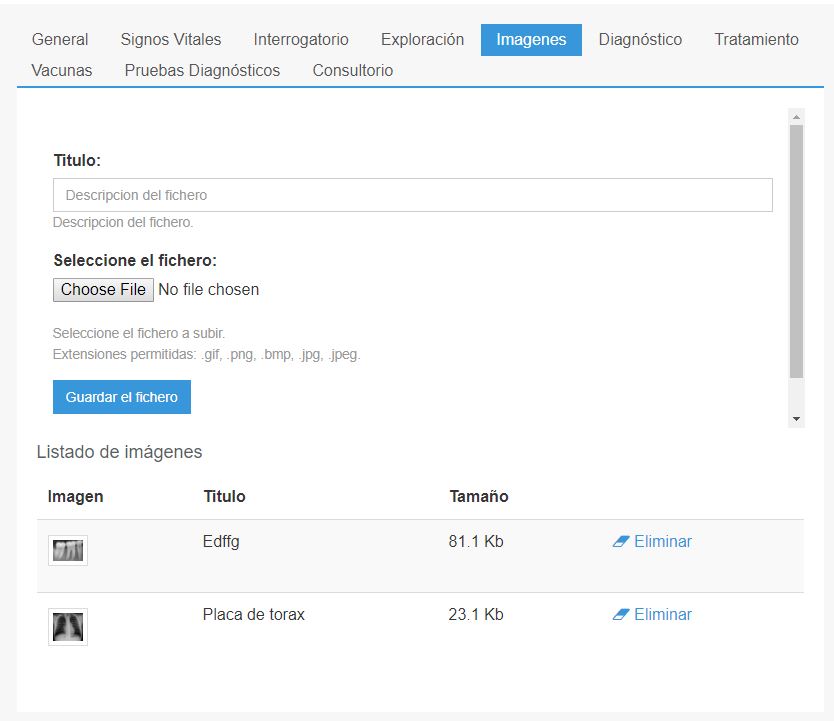Screen dimensions: 834x721
Task: Click the upload panel scrollbar thumb
Action: 796,251
